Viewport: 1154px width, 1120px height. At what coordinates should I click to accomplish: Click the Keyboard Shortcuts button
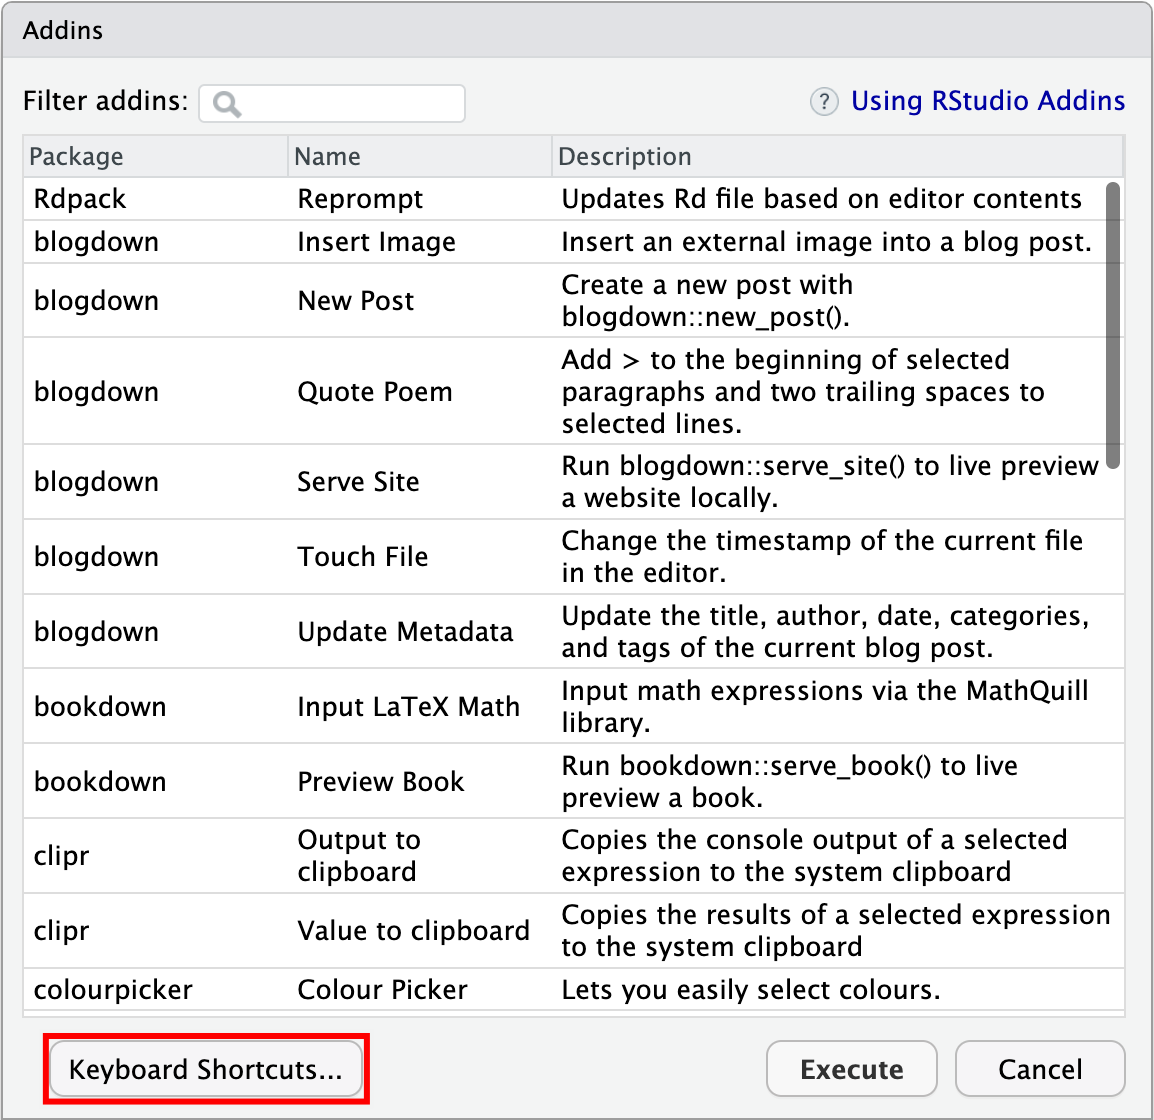click(206, 1069)
